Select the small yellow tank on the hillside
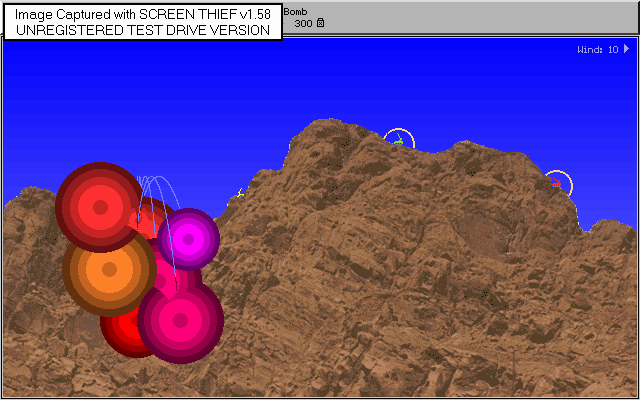The width and height of the screenshot is (640, 400). click(x=241, y=193)
